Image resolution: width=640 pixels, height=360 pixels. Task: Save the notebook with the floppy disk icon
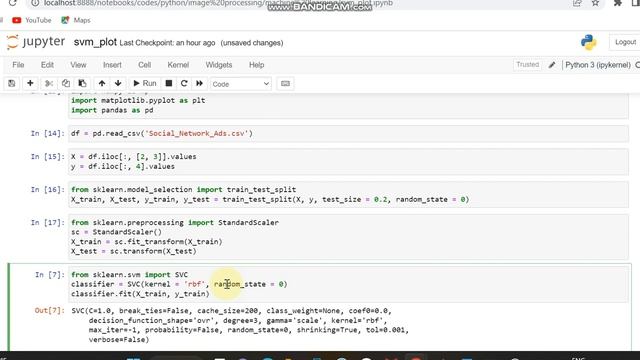point(11,83)
